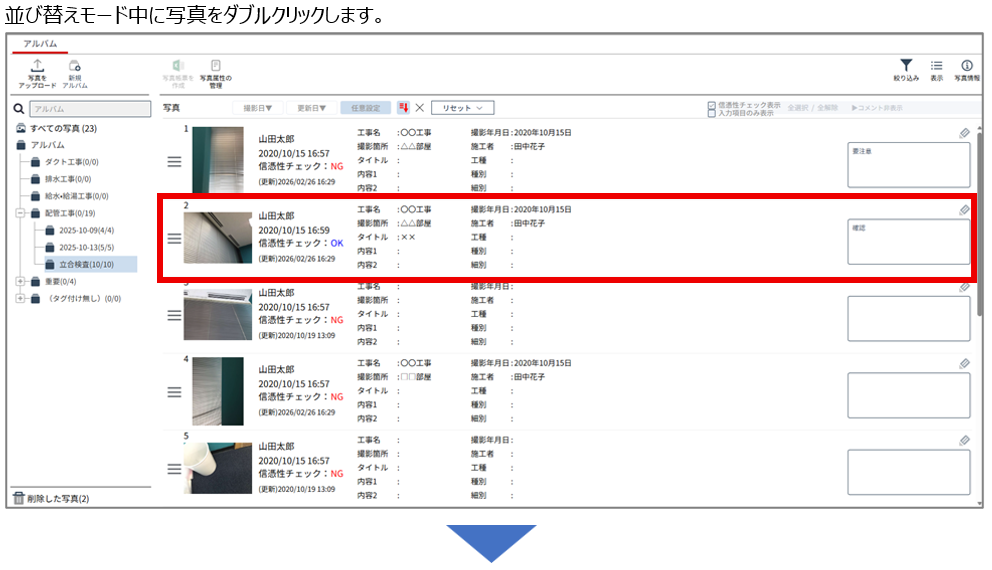Switch to the アルバム tab
Viewport: 992px width, 570px height.
pos(40,44)
